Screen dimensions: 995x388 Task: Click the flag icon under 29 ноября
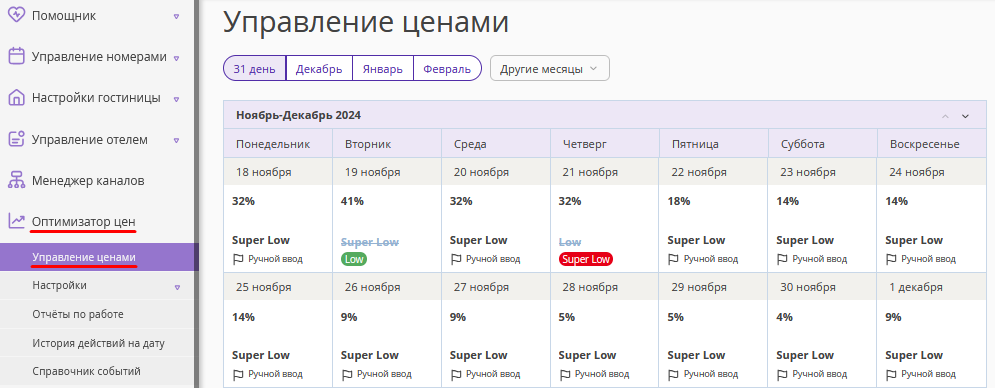point(674,374)
